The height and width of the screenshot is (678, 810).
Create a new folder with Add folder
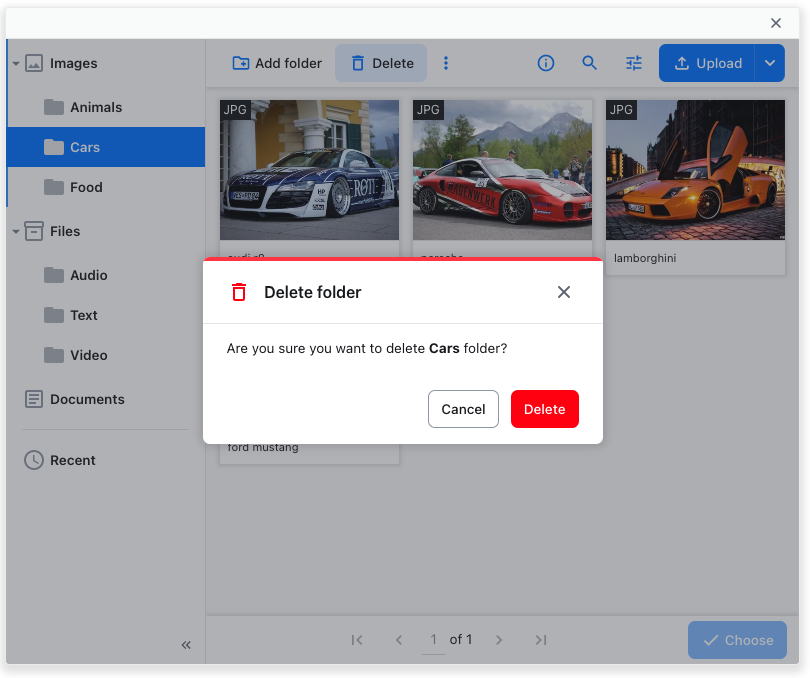tap(276, 63)
